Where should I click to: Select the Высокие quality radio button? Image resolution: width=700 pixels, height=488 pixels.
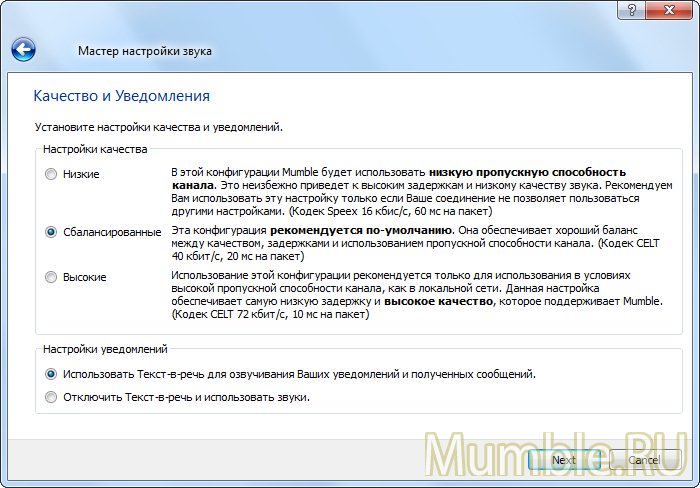click(x=52, y=277)
